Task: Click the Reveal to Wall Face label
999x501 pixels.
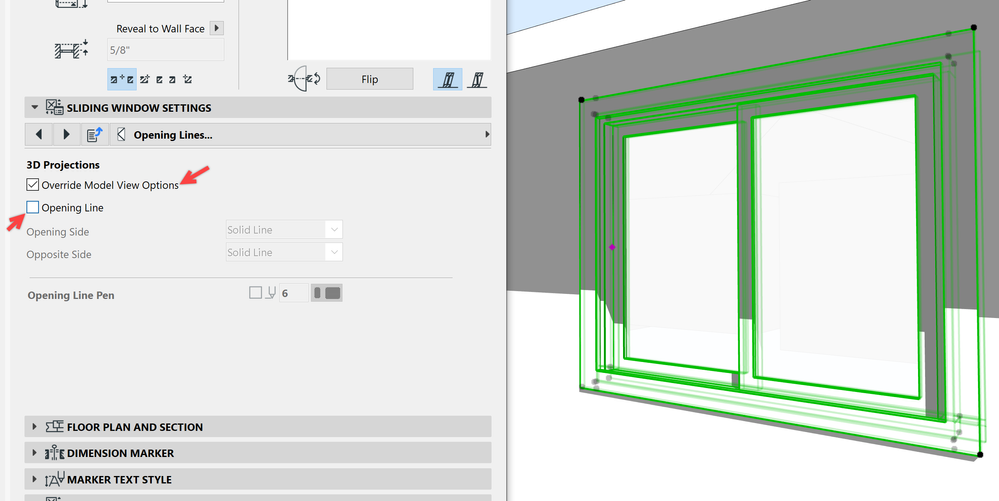Action: (161, 29)
